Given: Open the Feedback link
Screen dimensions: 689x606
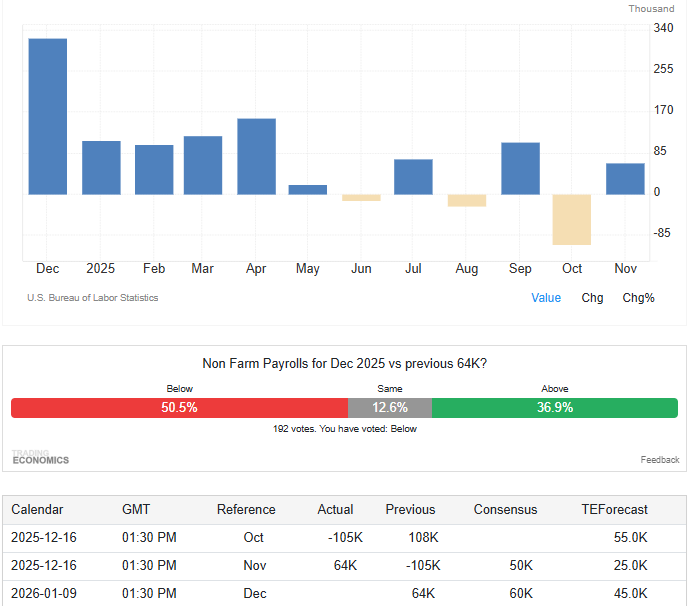Looking at the screenshot, I should click(659, 460).
